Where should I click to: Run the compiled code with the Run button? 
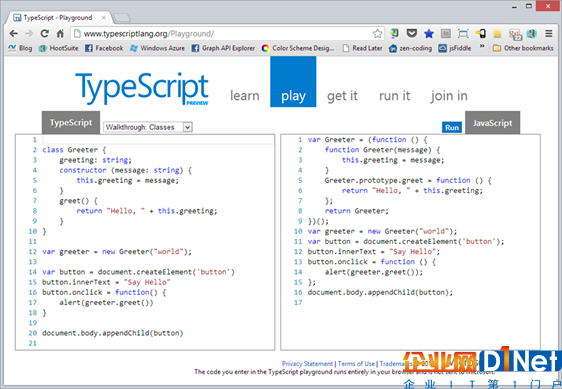click(x=452, y=128)
